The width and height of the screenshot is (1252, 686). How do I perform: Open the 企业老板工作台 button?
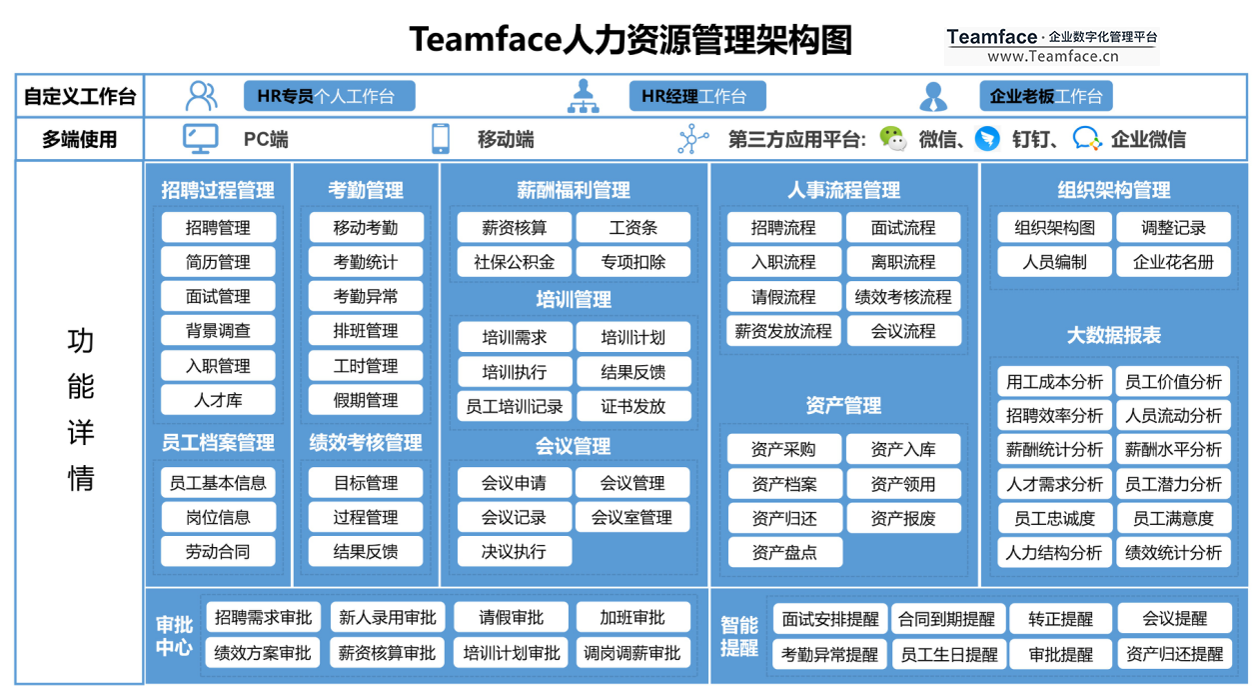click(1046, 96)
